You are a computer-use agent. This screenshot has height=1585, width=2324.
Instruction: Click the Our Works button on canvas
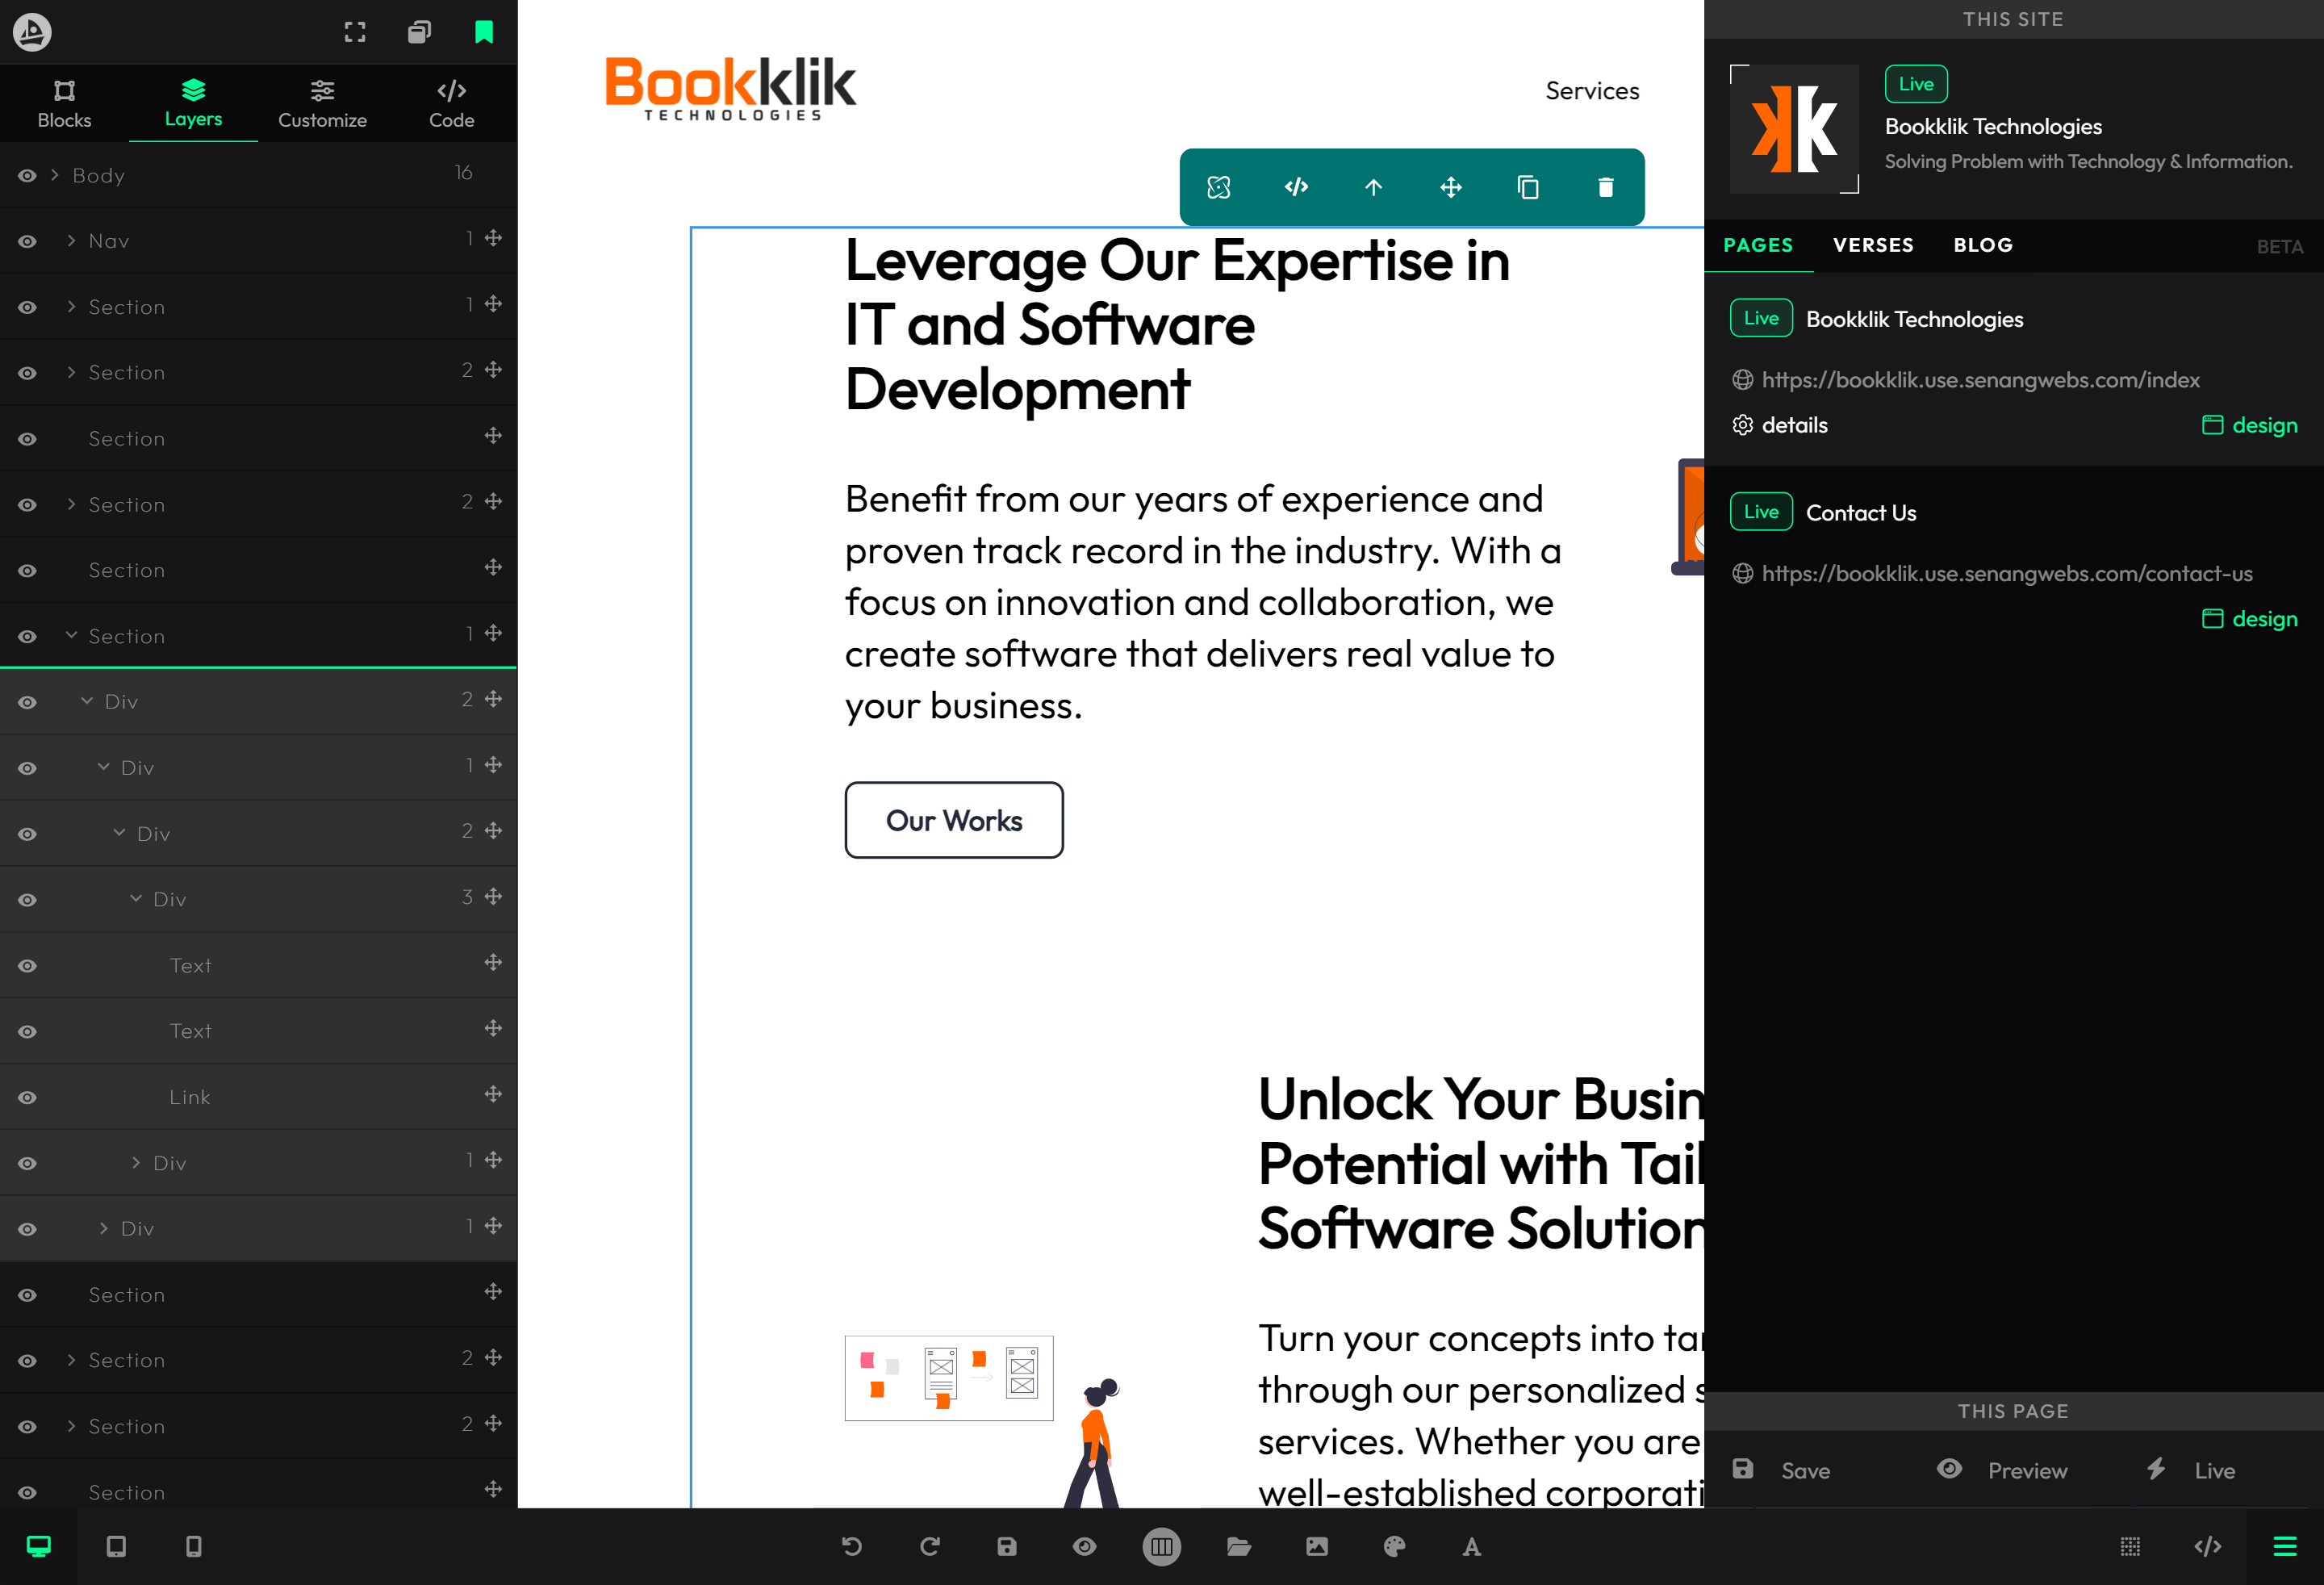[x=953, y=820]
